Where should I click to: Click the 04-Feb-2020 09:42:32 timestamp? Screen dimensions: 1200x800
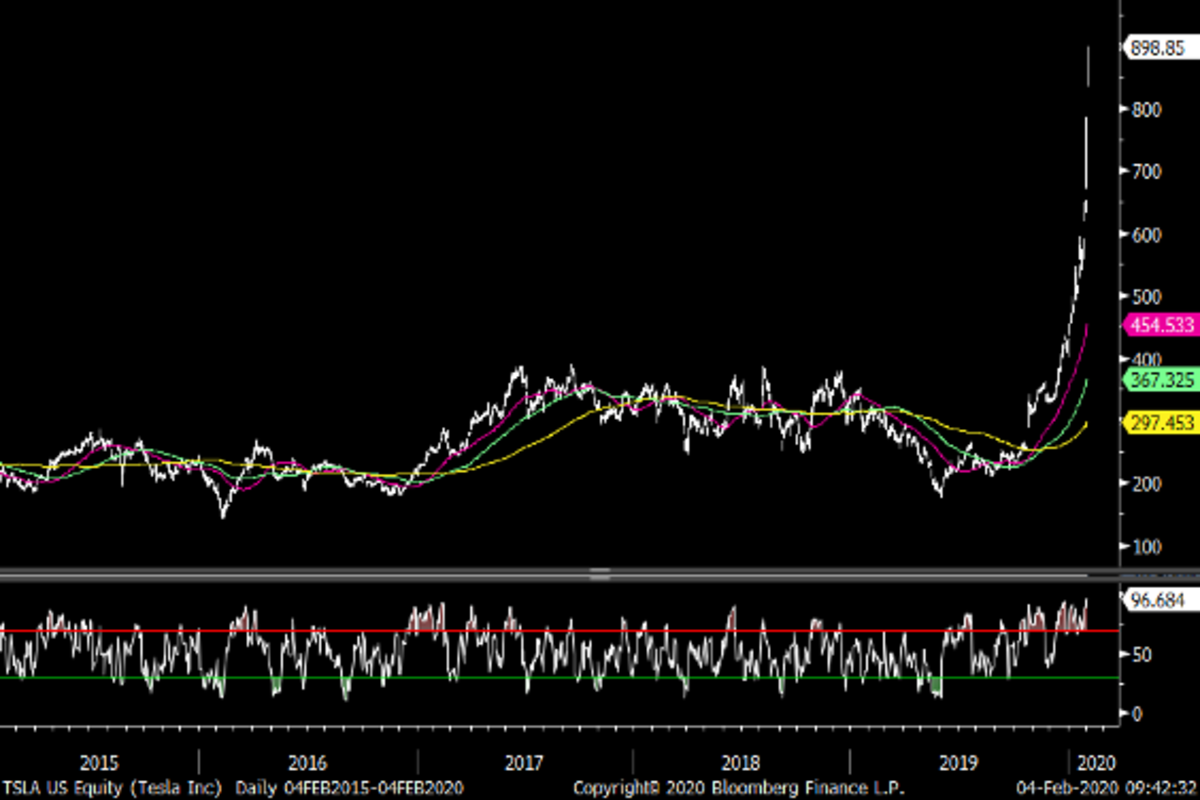[x=1107, y=788]
